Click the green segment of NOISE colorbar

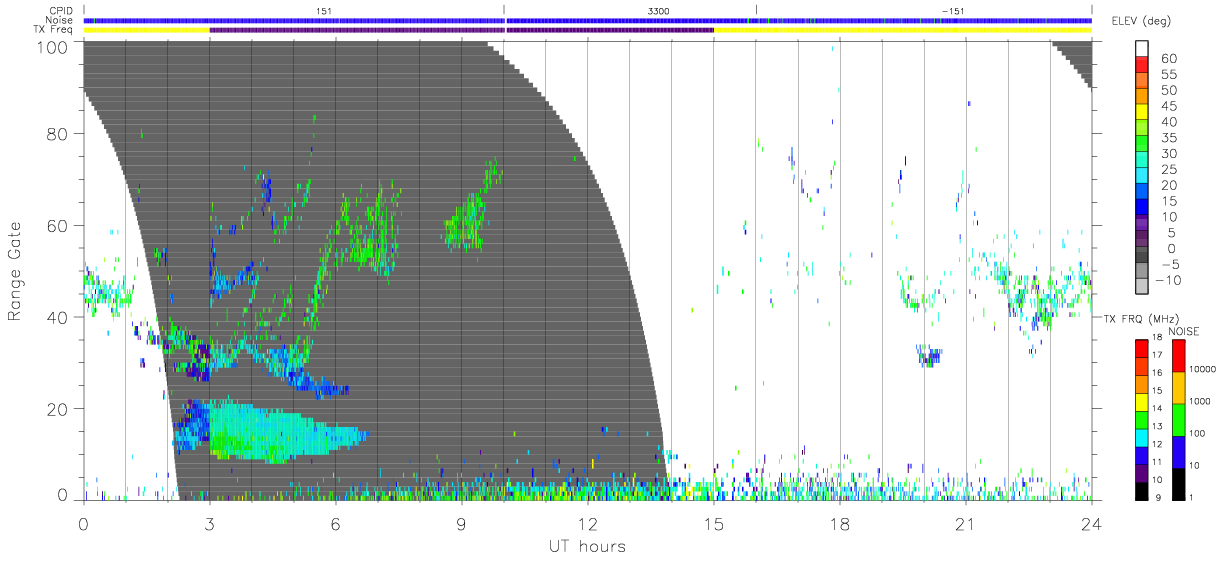click(1179, 419)
